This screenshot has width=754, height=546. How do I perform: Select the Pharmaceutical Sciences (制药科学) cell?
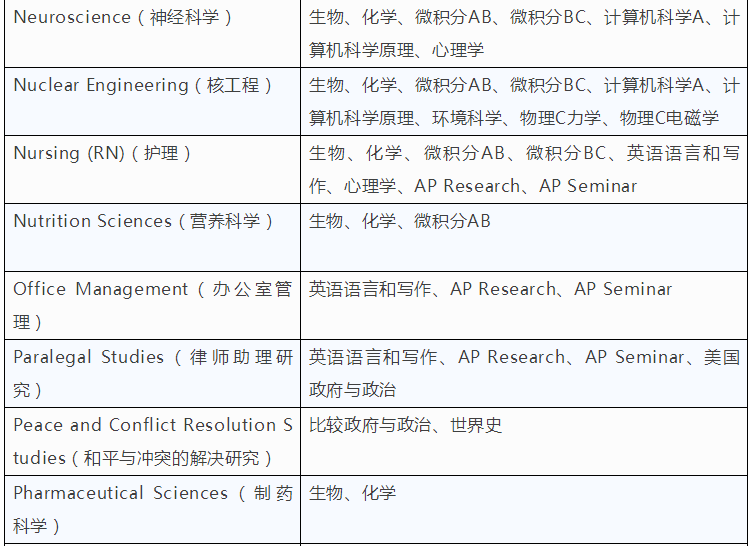tap(152, 509)
